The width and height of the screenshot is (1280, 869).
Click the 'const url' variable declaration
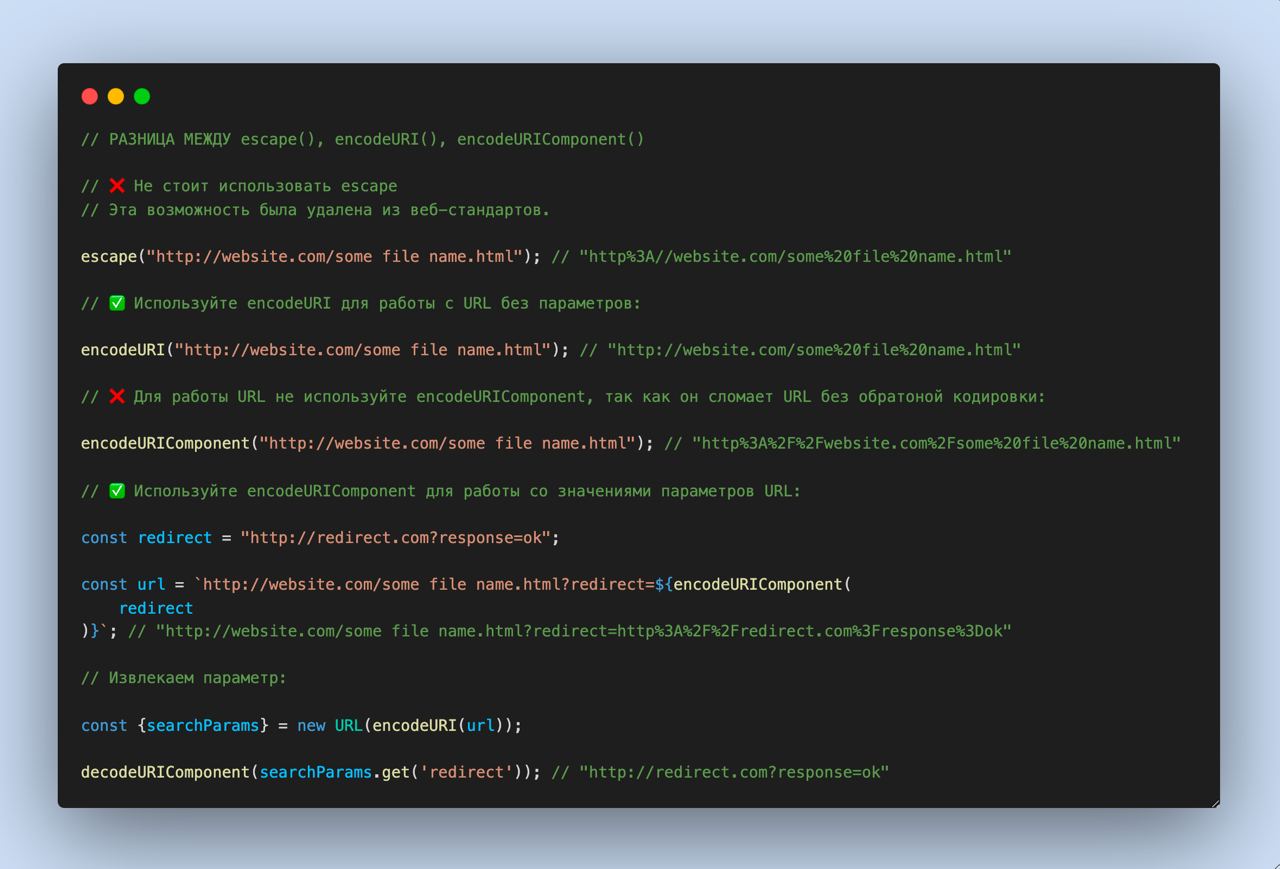tap(123, 585)
